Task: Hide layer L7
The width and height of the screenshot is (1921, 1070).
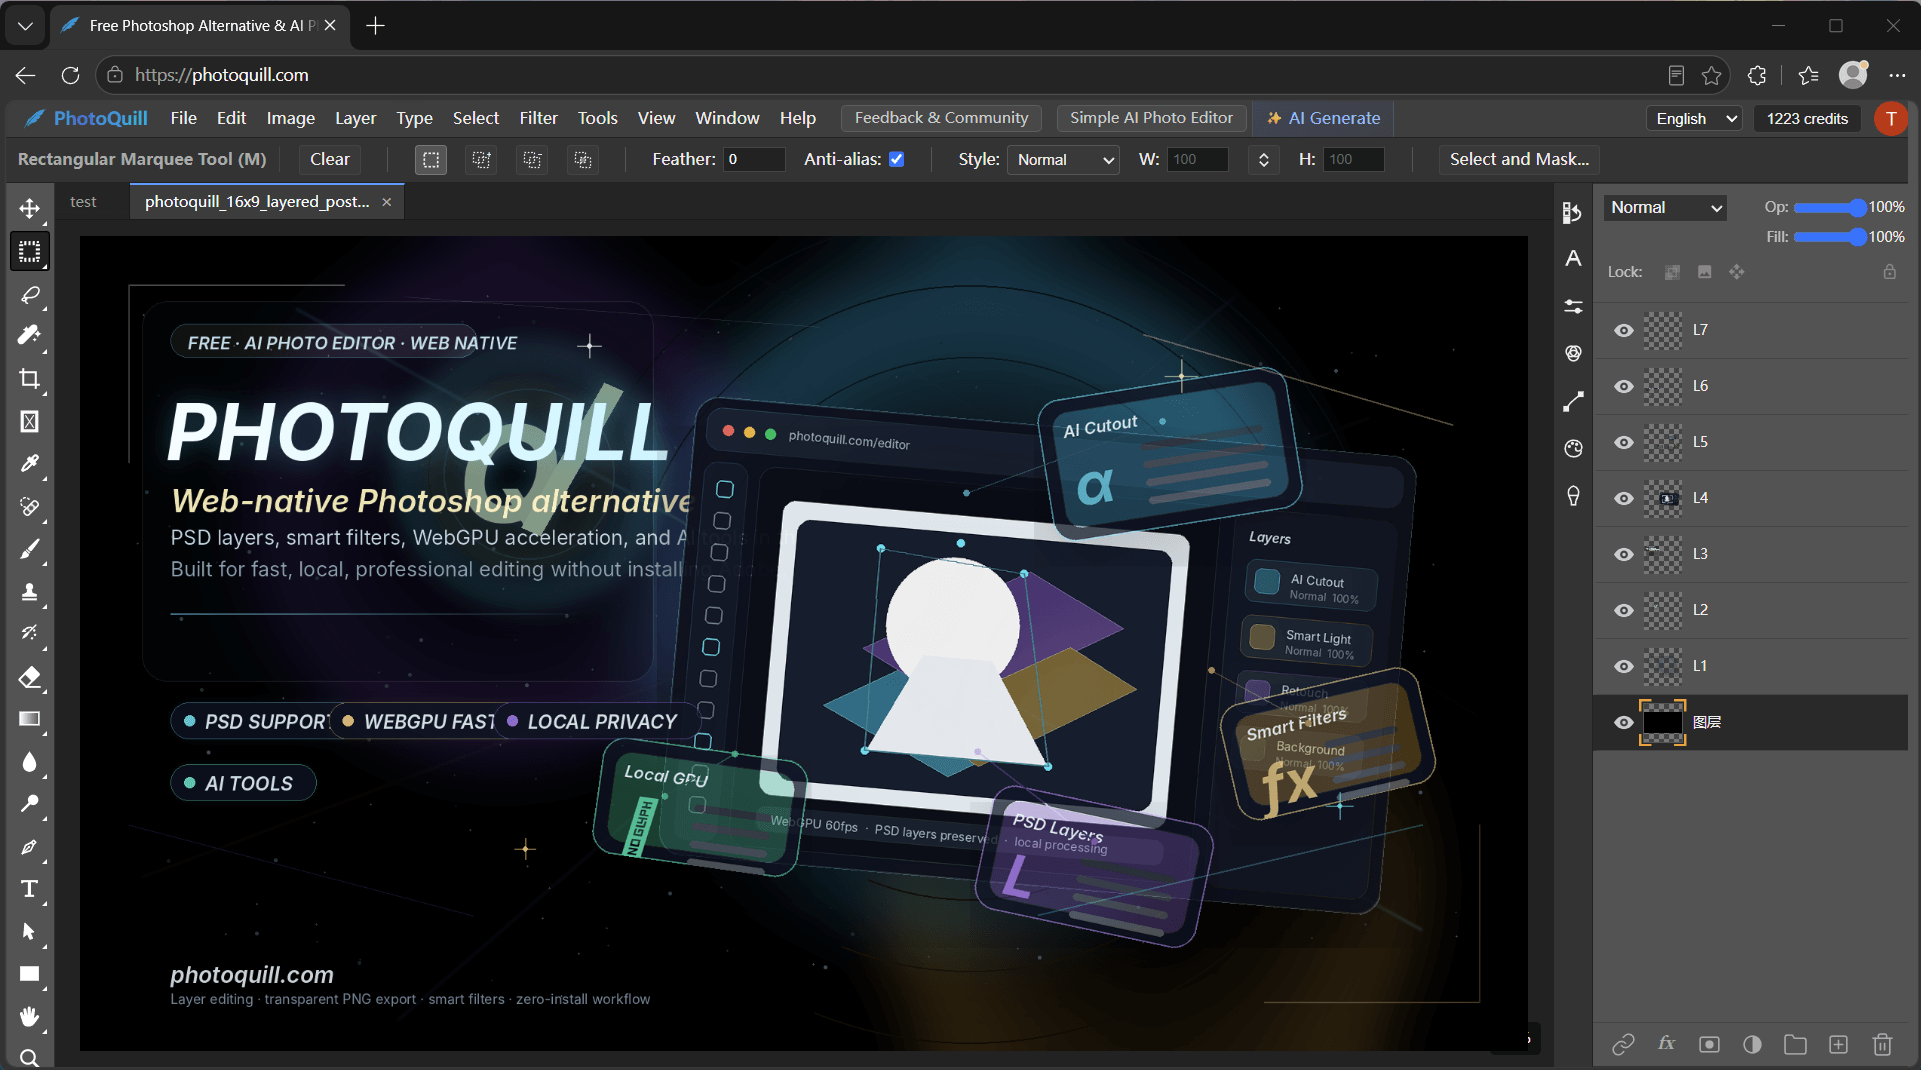Action: point(1624,330)
